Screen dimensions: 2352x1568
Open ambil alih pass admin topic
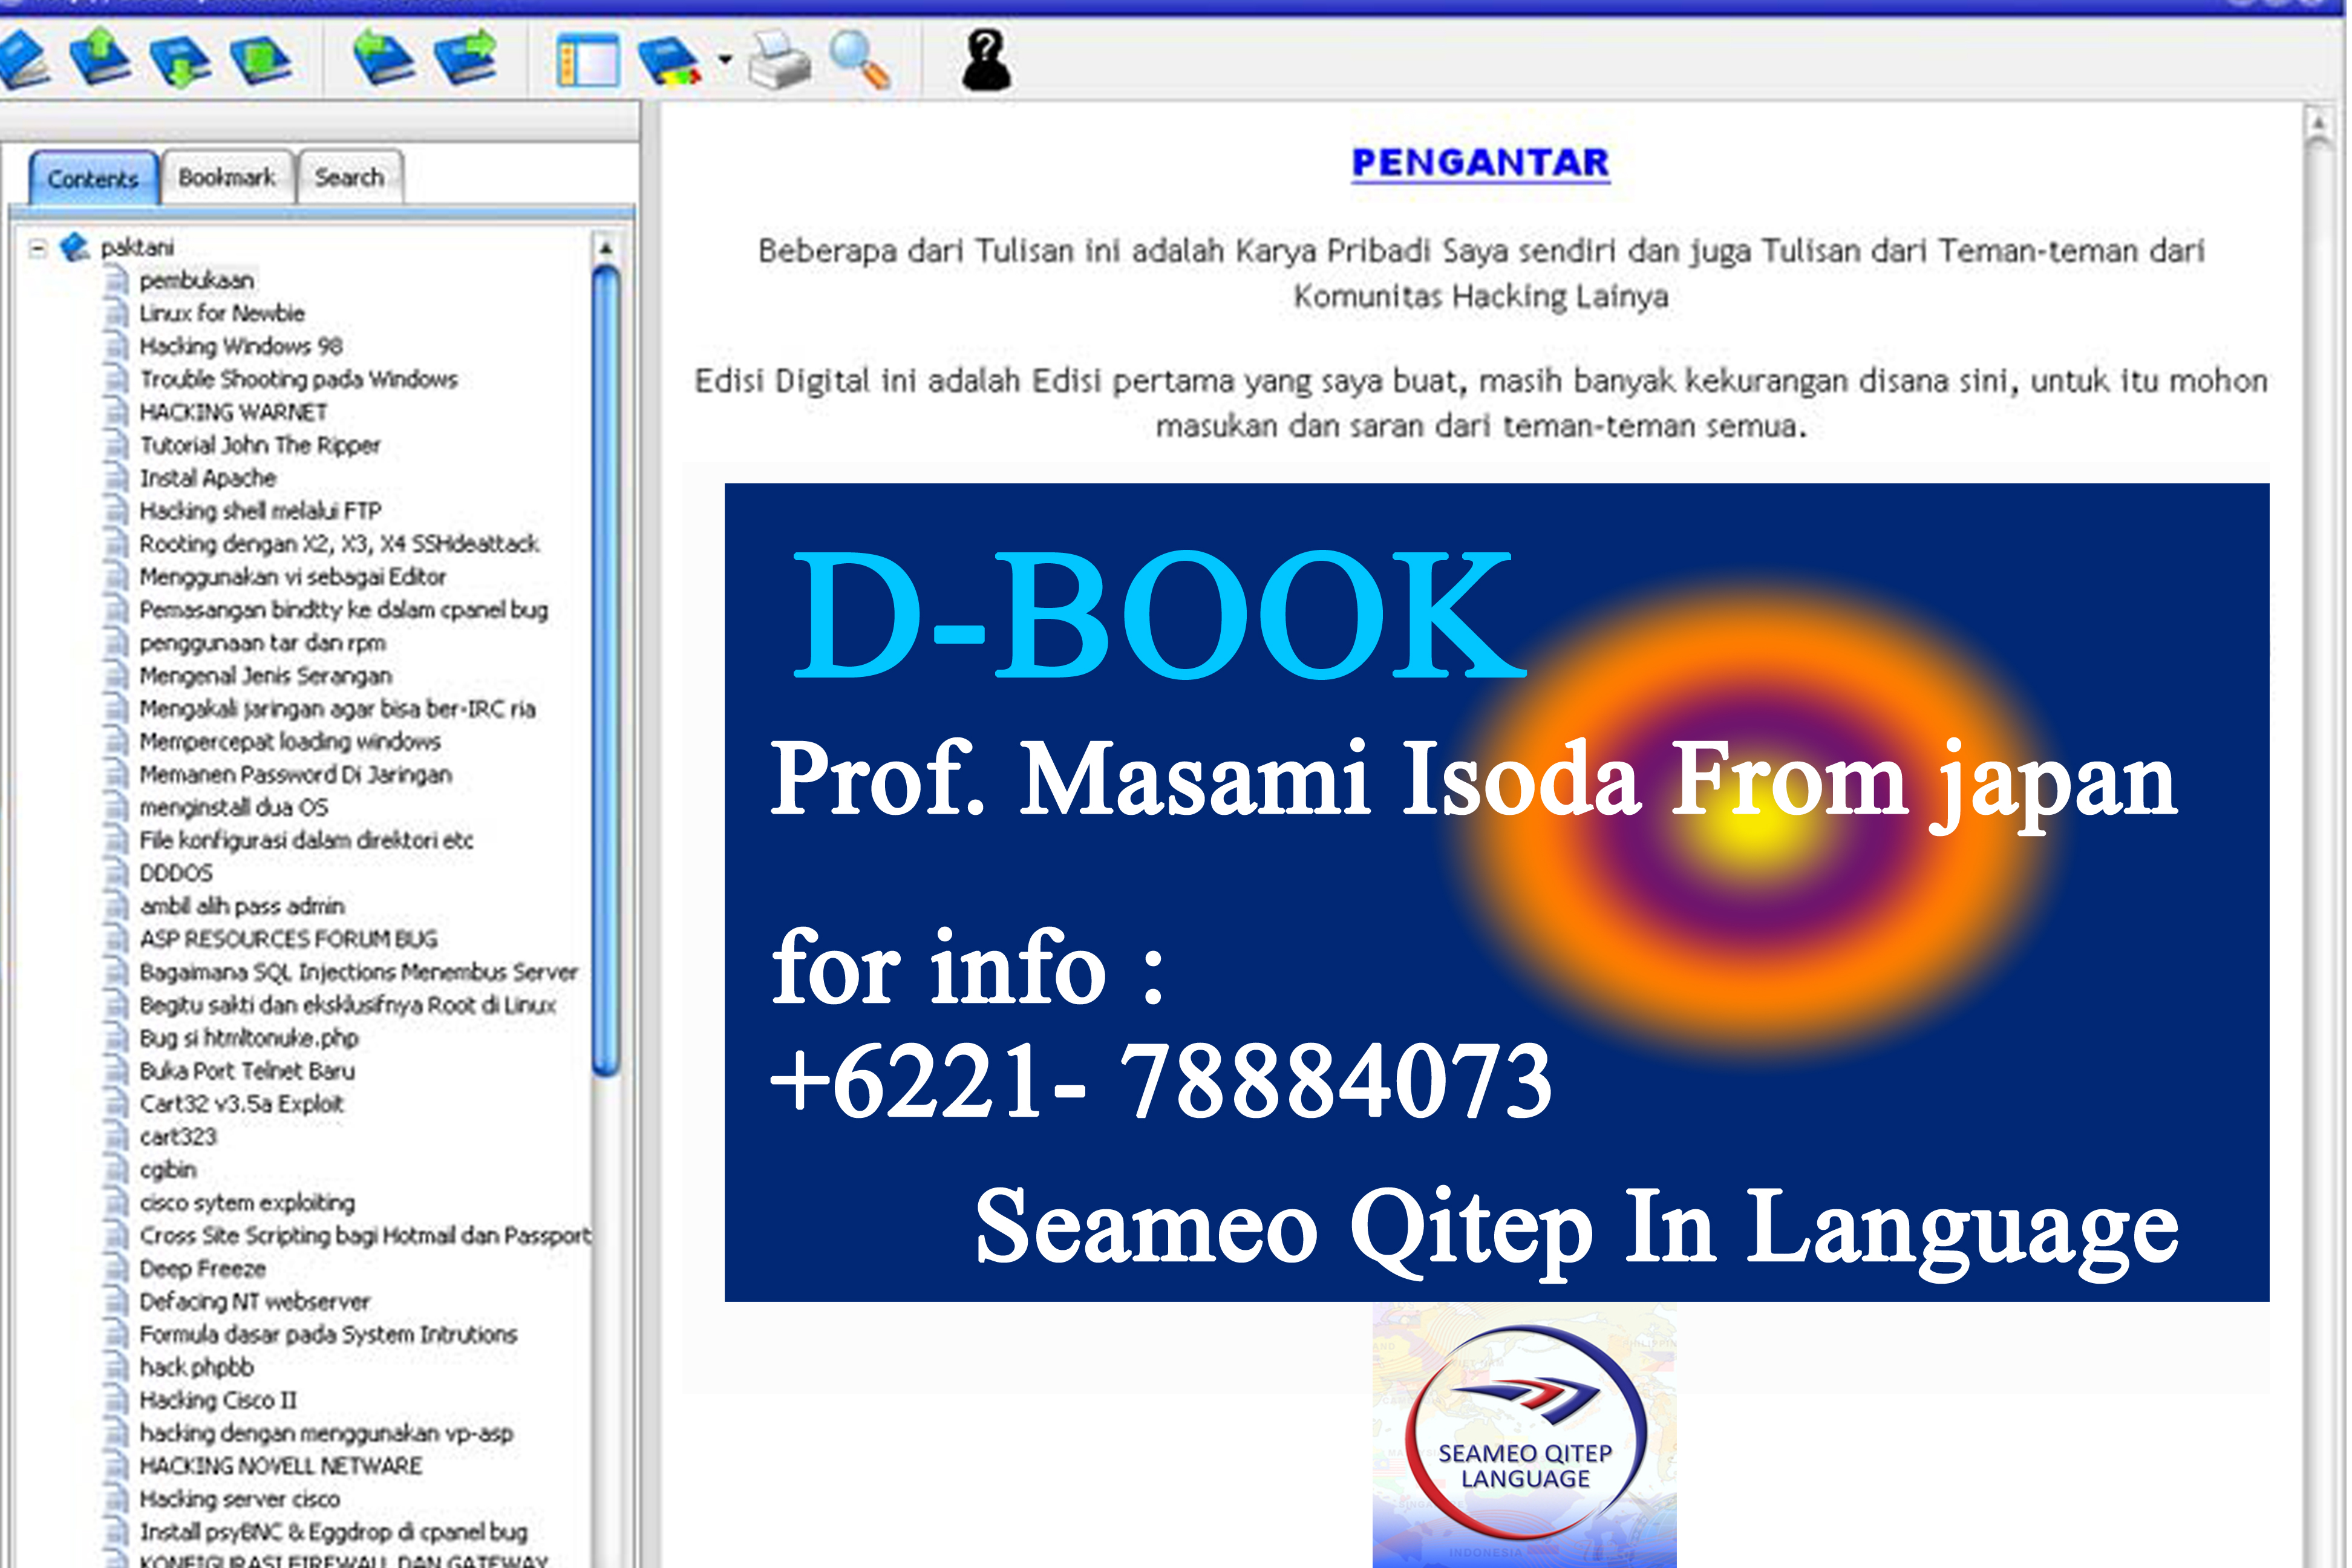(242, 906)
